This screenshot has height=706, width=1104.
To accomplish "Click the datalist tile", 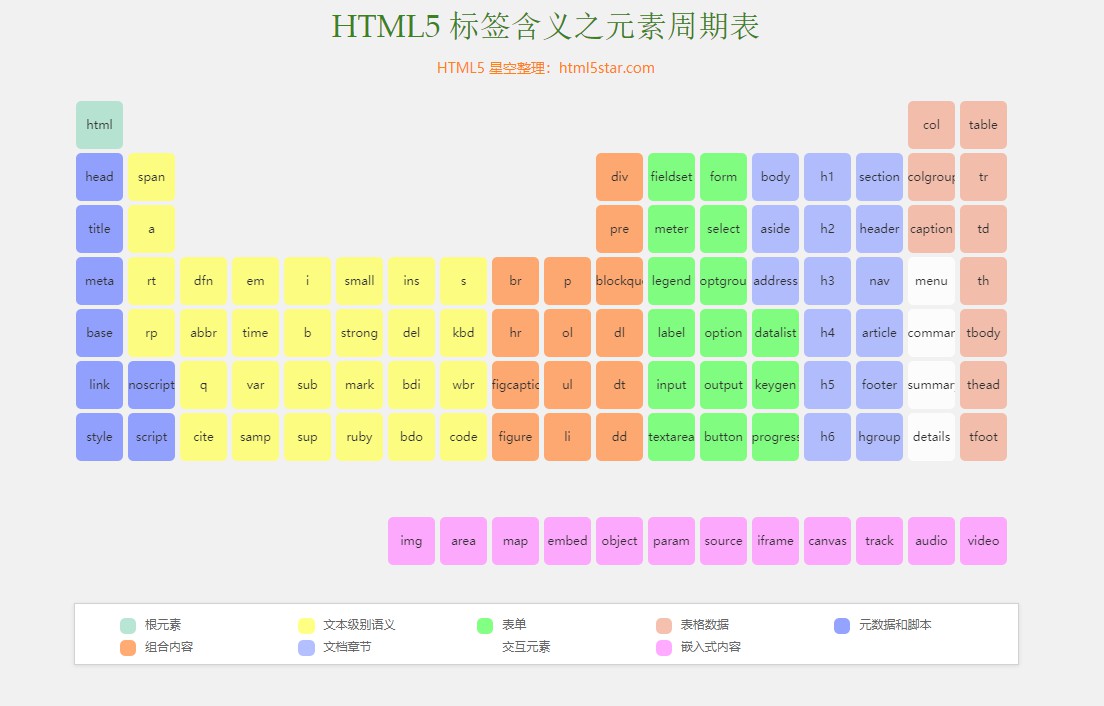I will [775, 333].
